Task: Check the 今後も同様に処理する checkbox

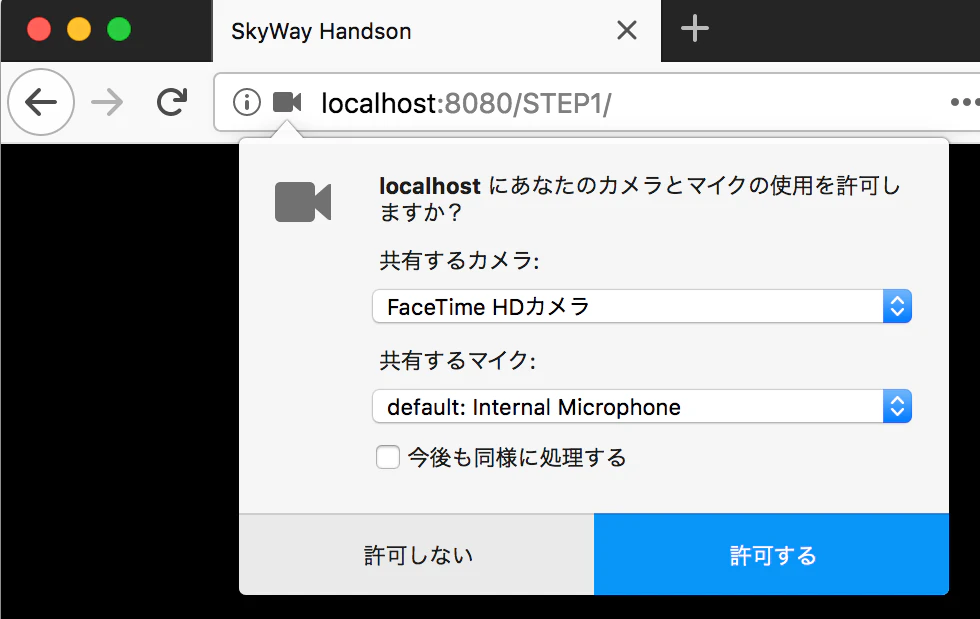Action: click(x=388, y=457)
